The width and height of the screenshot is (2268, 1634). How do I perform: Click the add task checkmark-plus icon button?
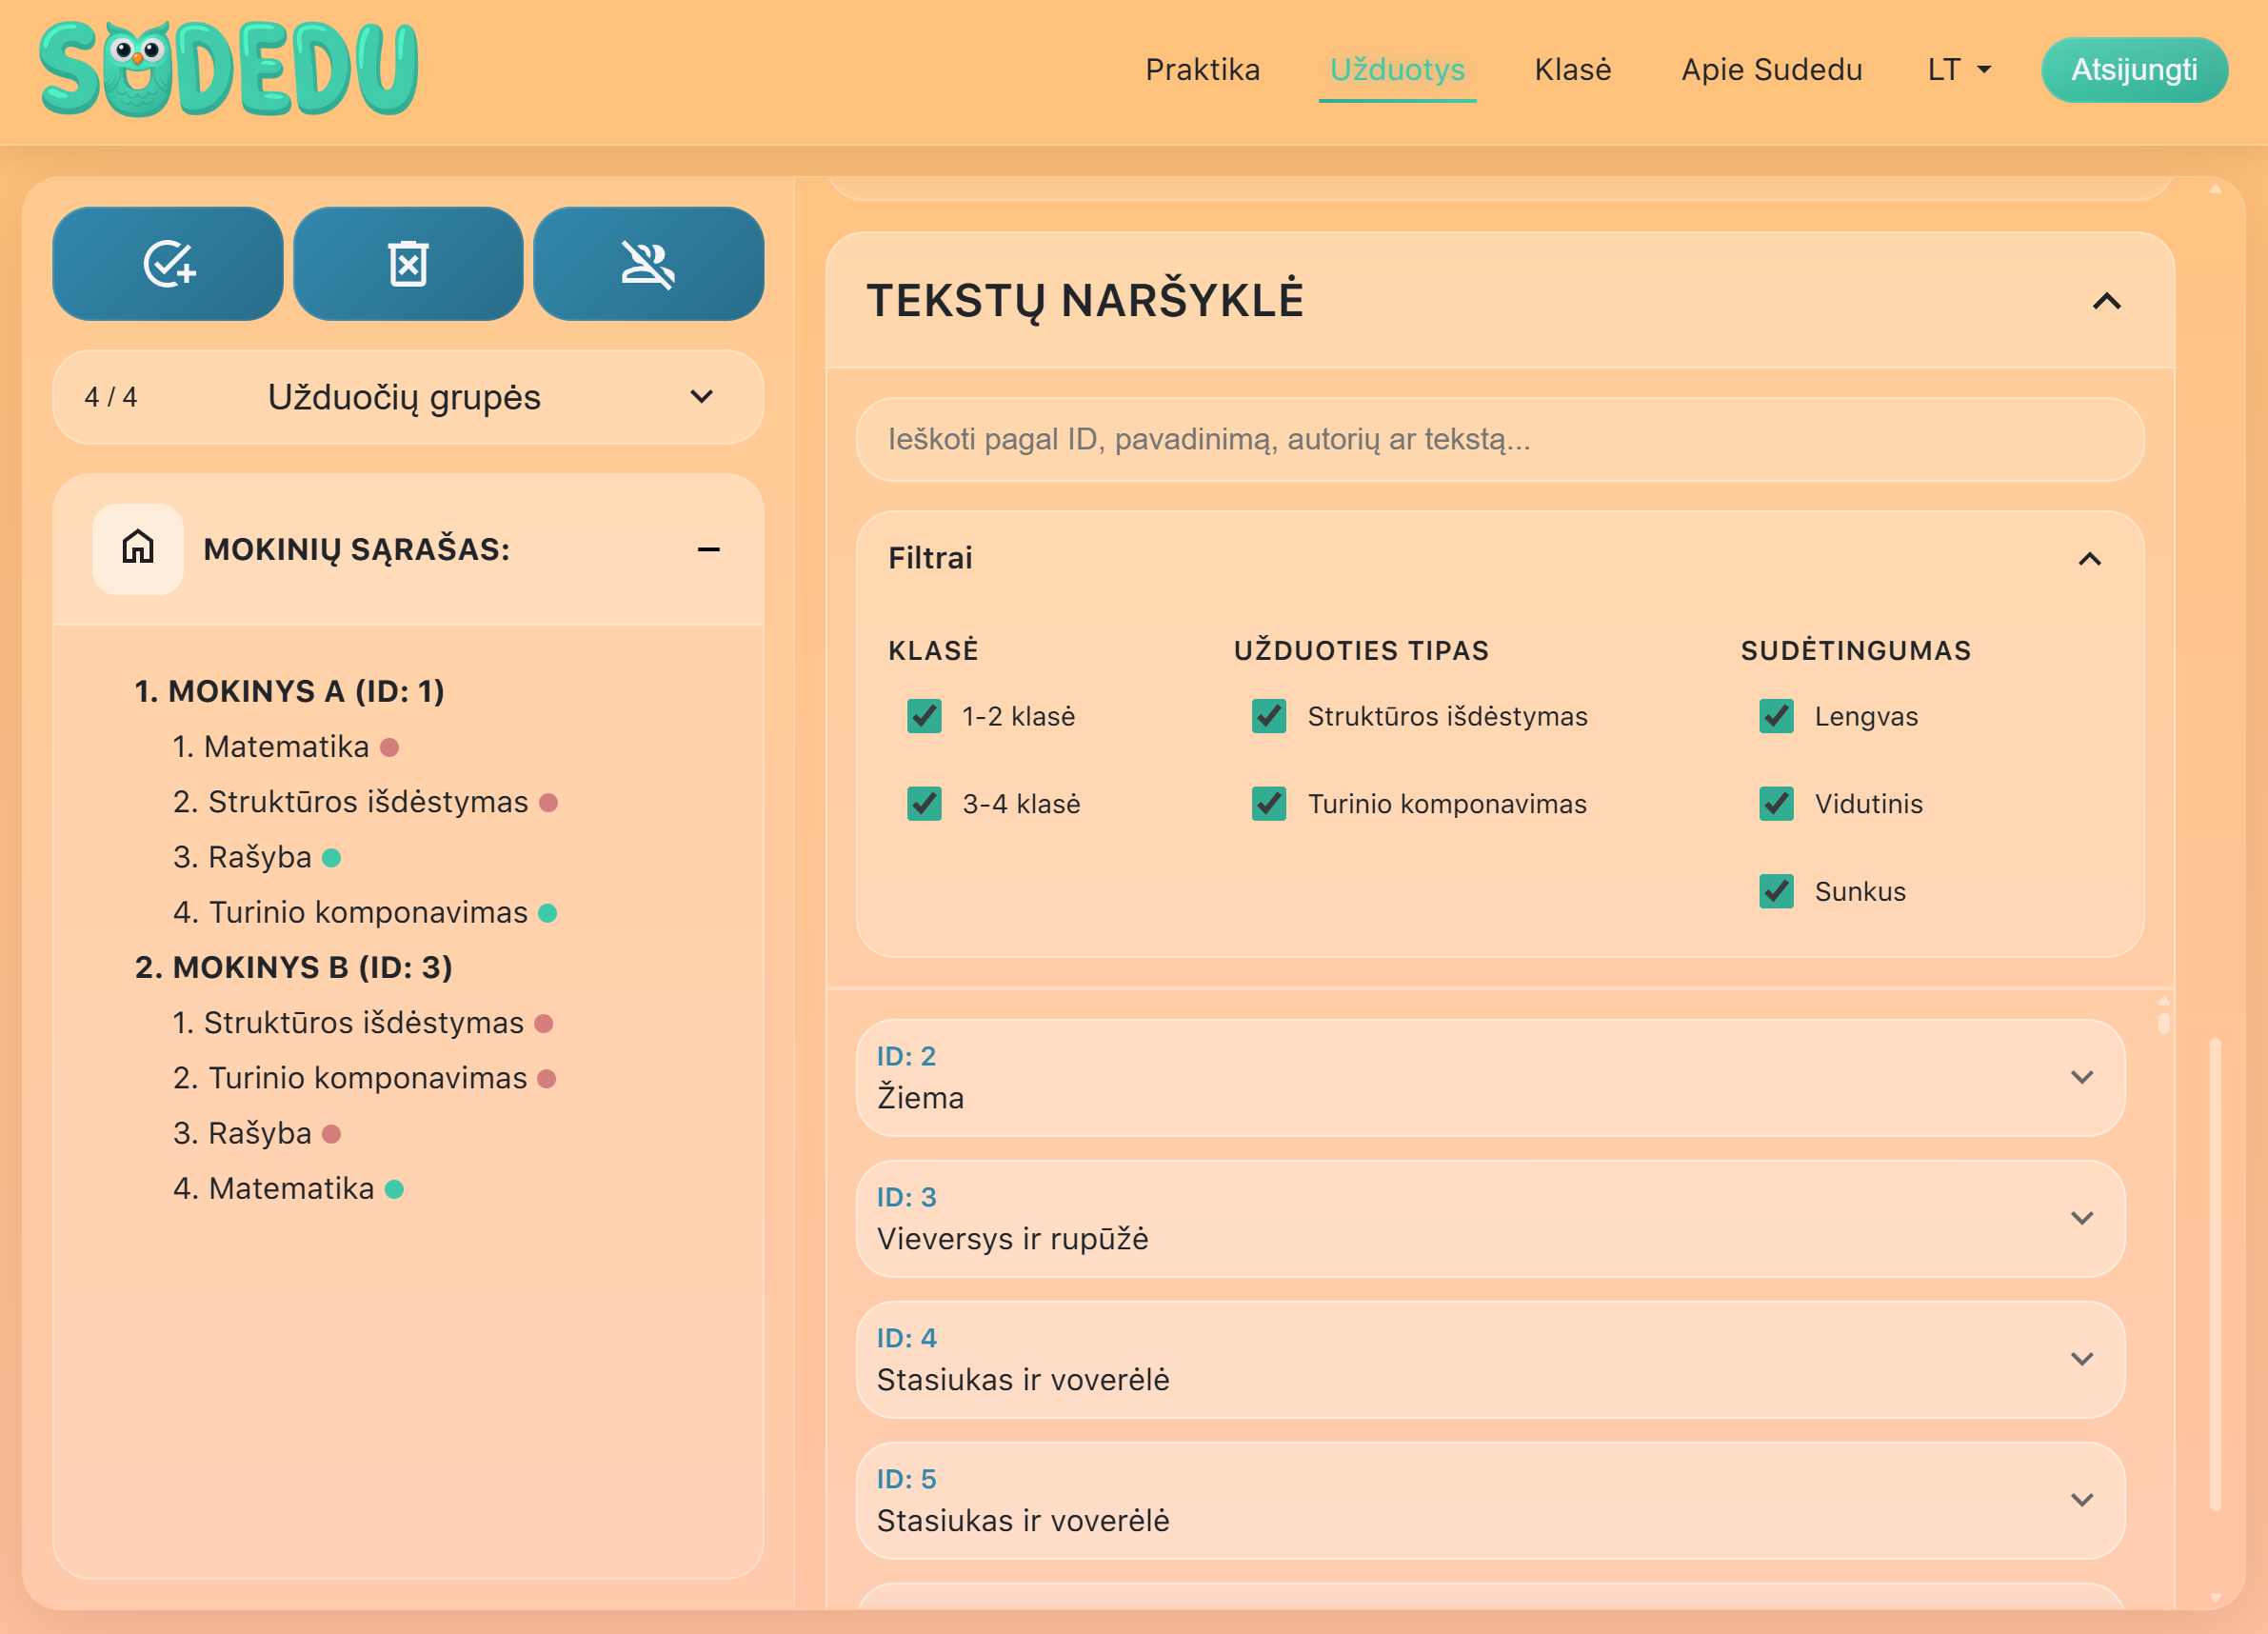[168, 265]
